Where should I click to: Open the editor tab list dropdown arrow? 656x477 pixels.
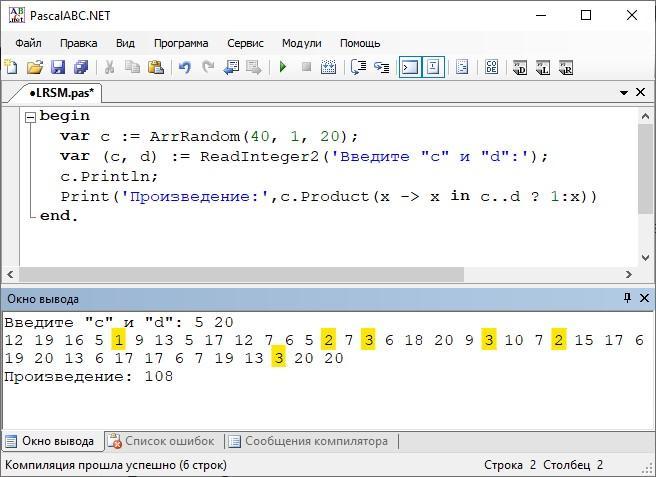point(624,92)
